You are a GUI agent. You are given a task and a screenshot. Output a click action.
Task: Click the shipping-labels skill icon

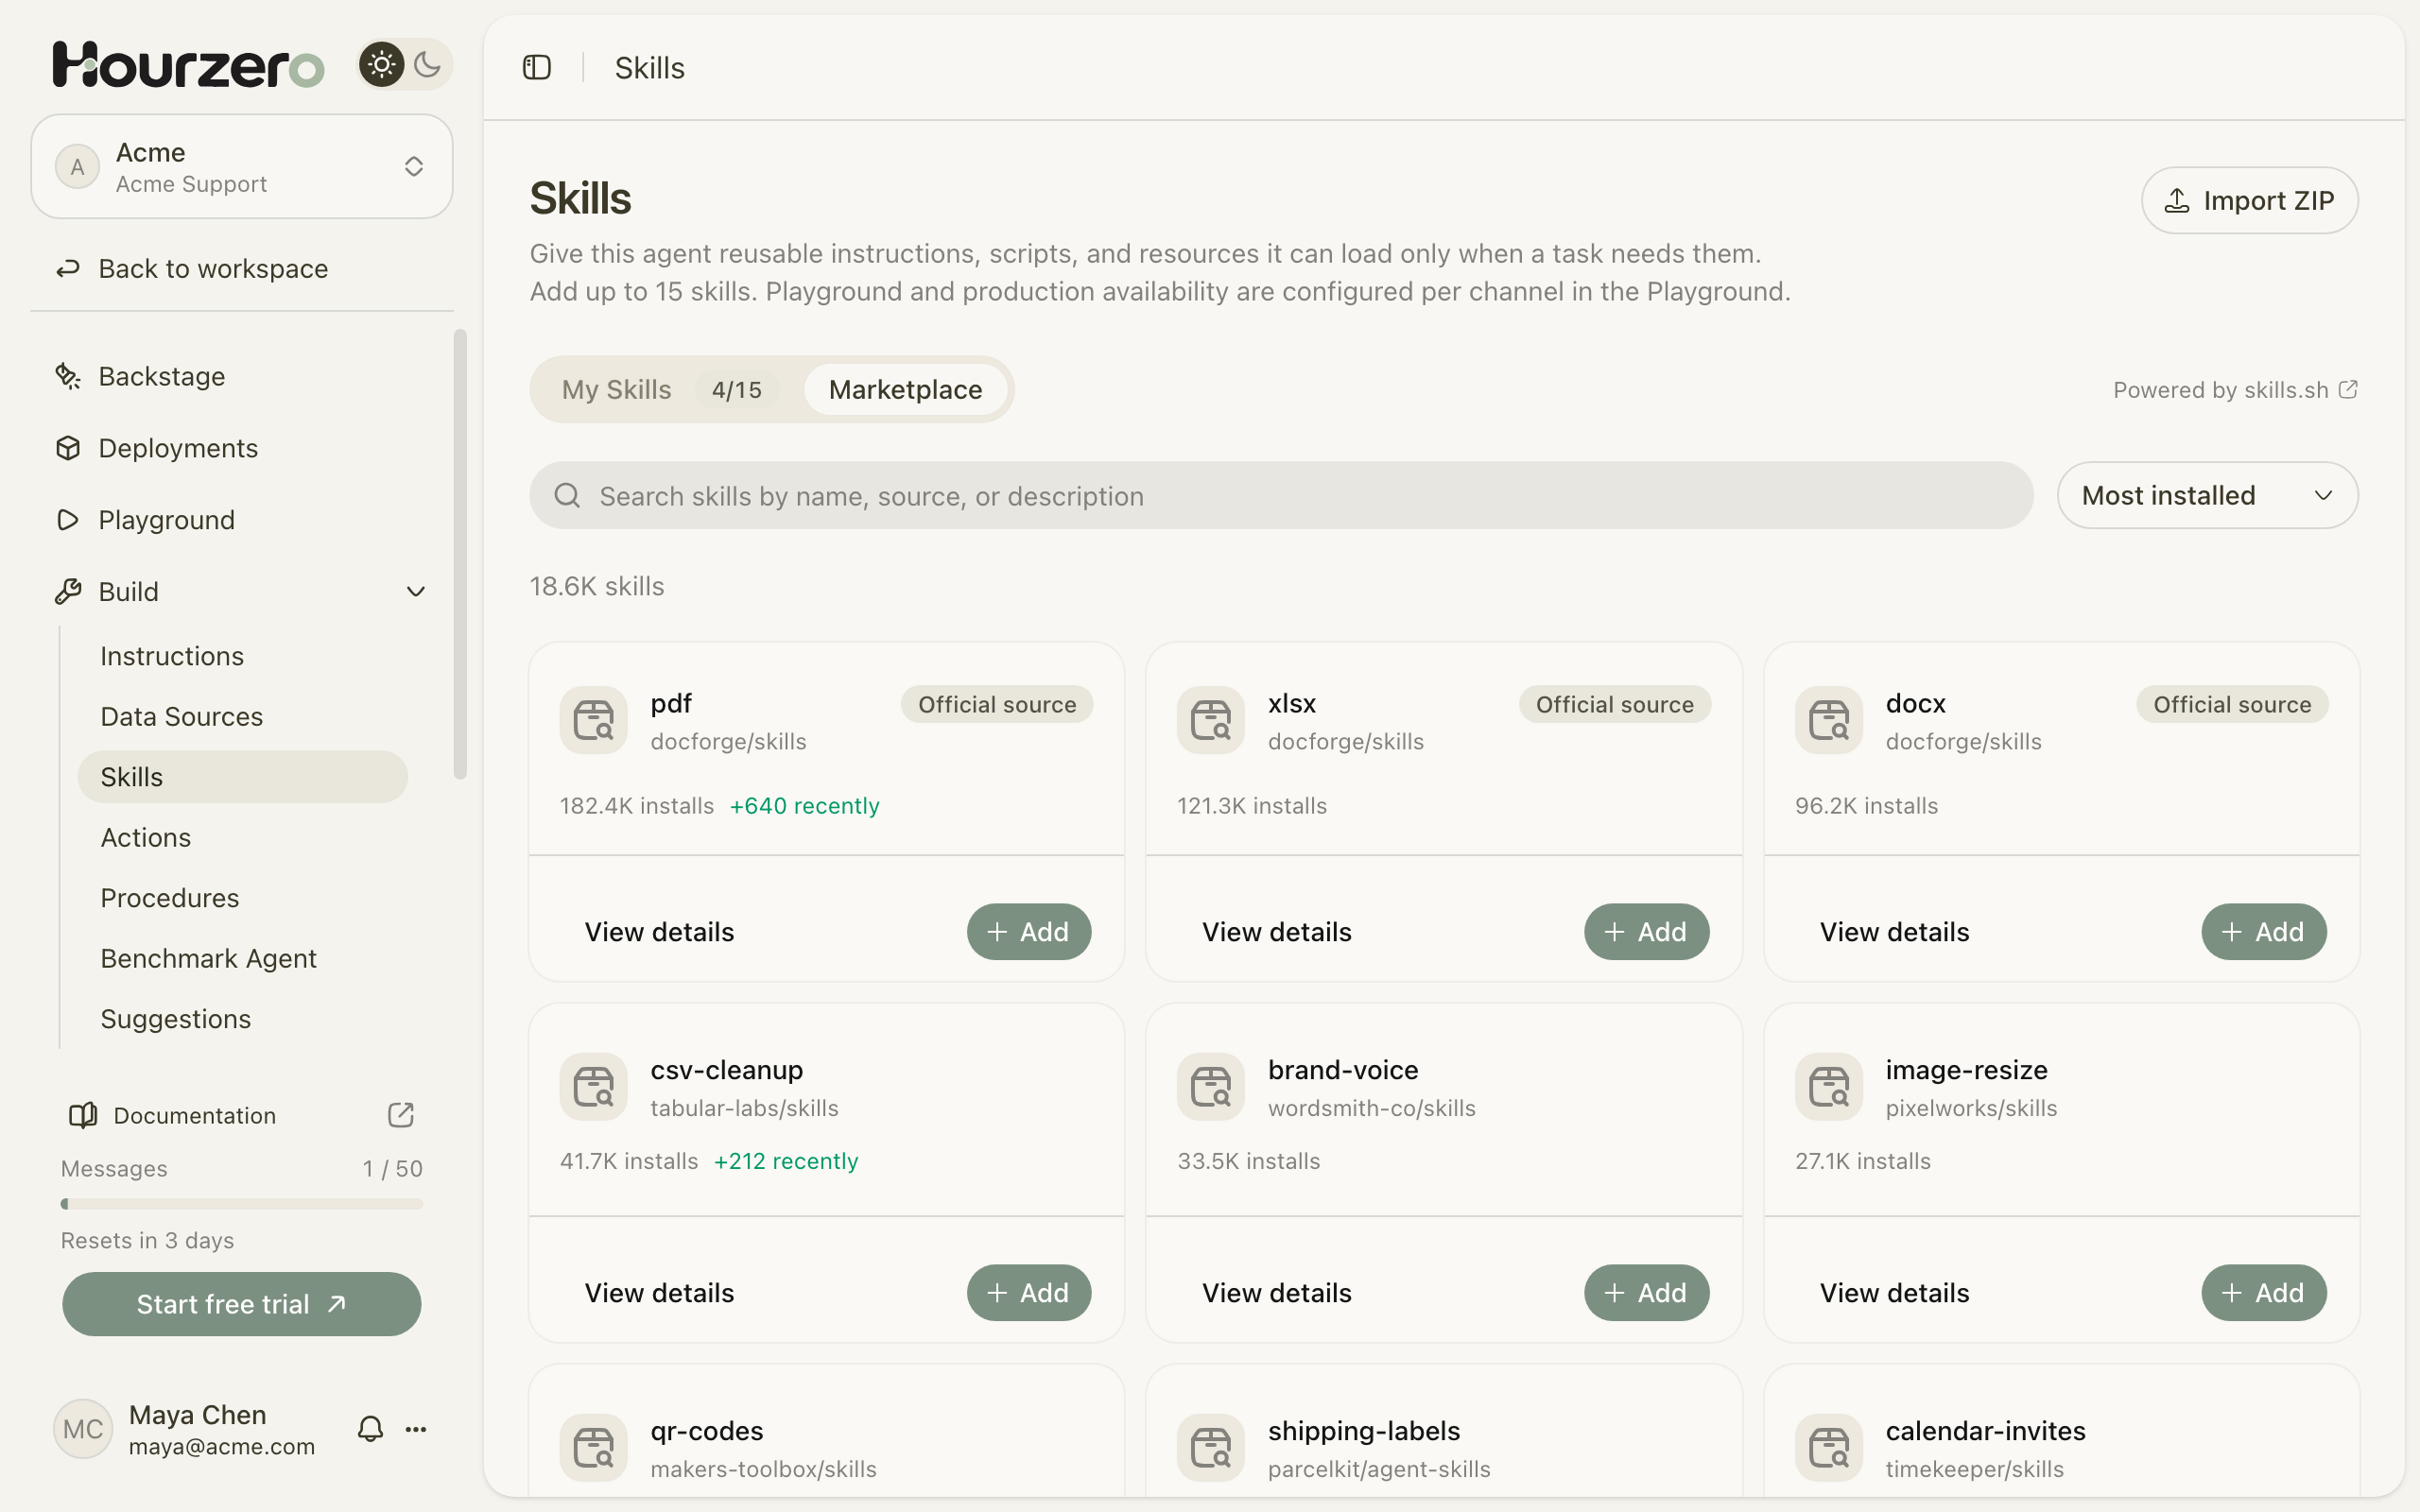(x=1211, y=1447)
